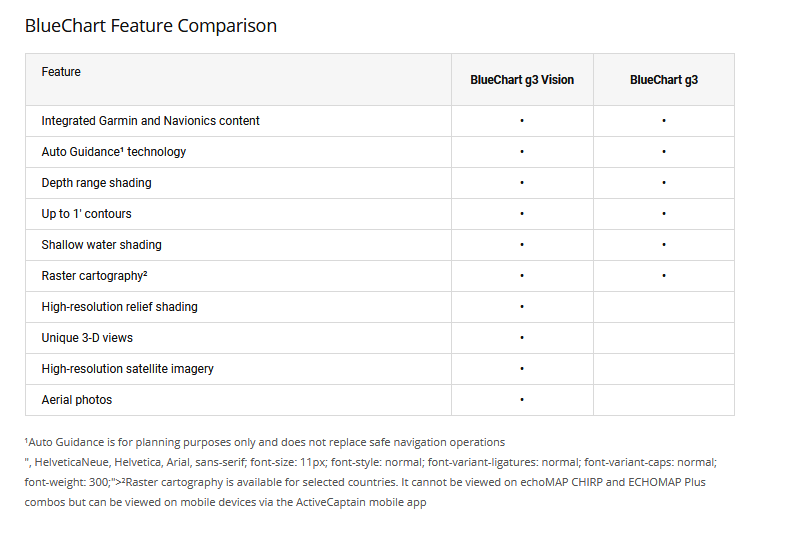Image resolution: width=787 pixels, height=535 pixels.
Task: Click the Feature column header
Action: (x=61, y=72)
